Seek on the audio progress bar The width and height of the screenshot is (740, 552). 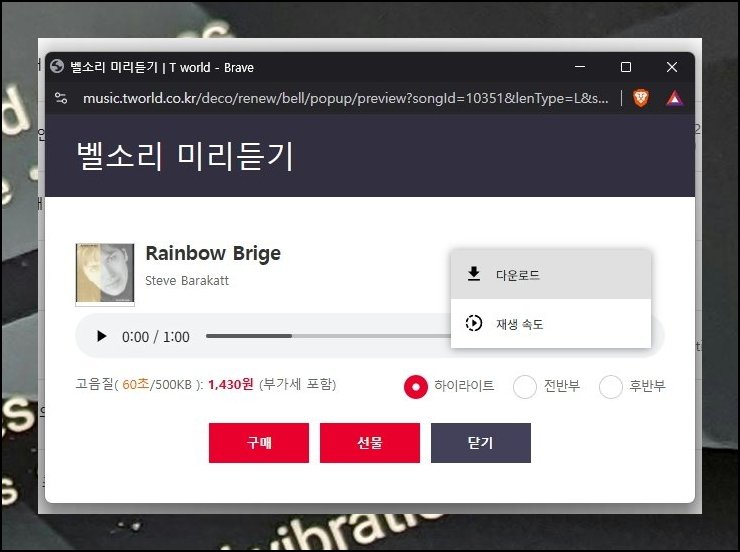coord(328,336)
